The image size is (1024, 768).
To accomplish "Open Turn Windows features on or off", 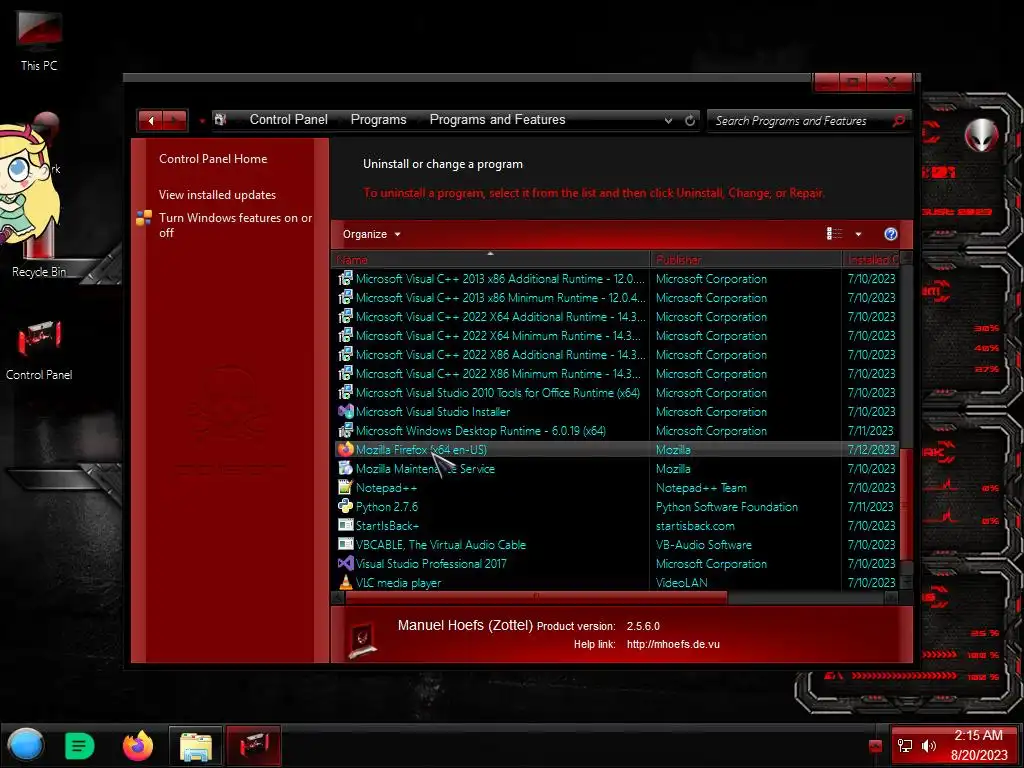I will [x=235, y=225].
